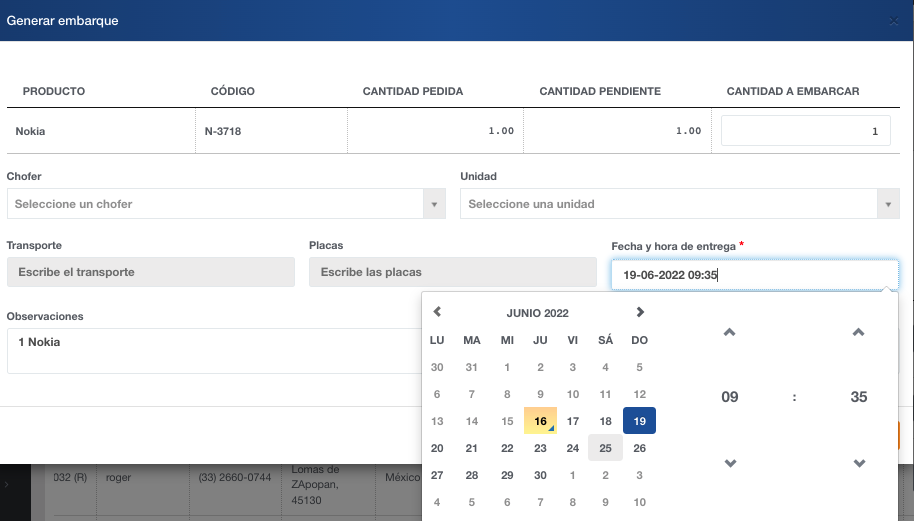Select June 16 in the calendar
Screen dimensions: 914x521
(x=540, y=422)
